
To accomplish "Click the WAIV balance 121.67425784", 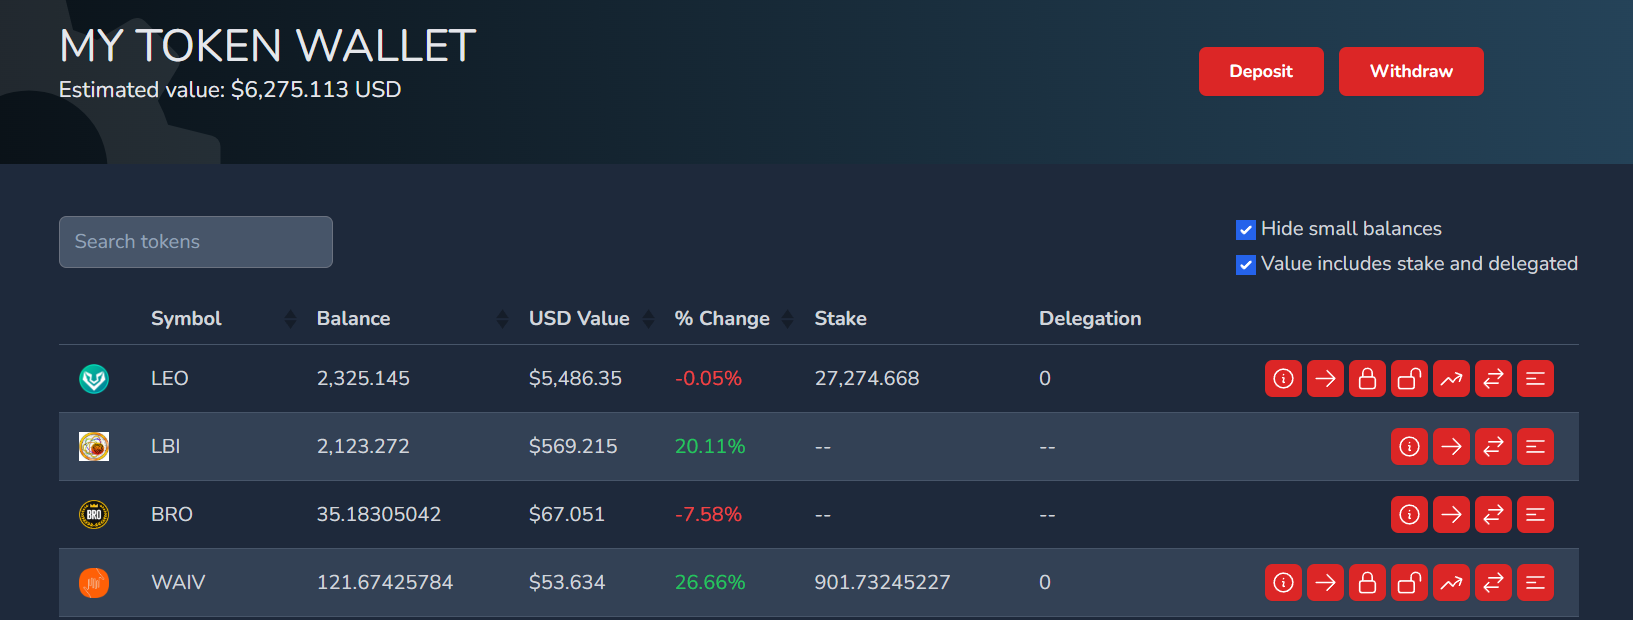I will (385, 583).
